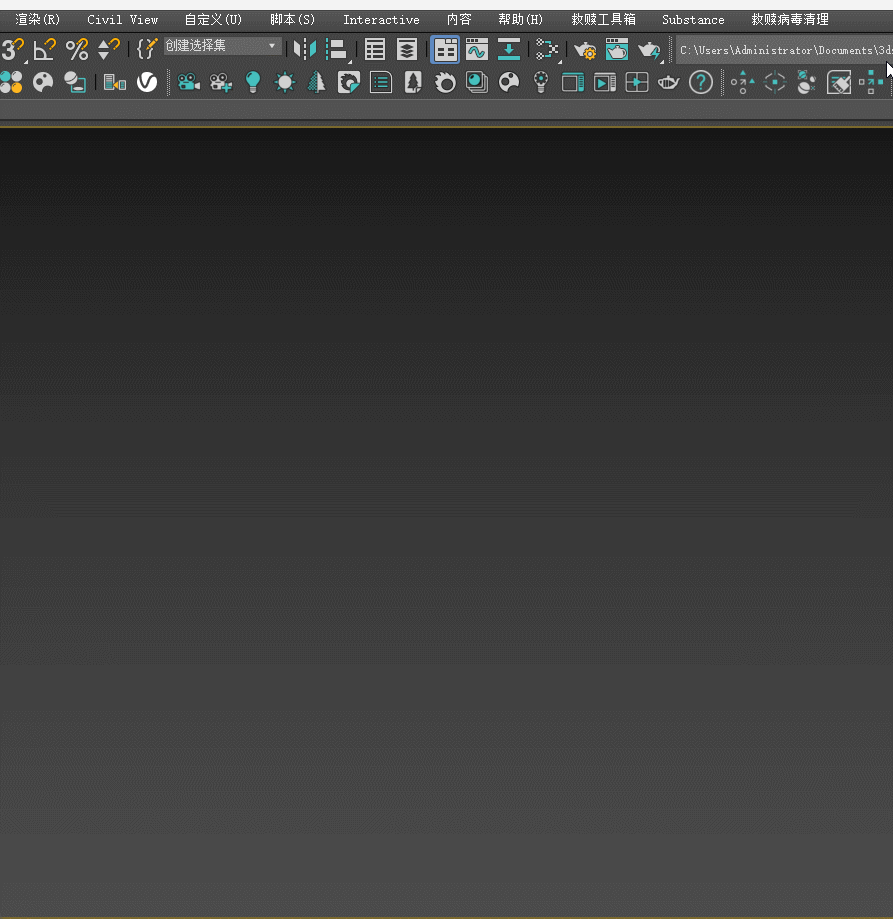Open the Substance menu

coord(693,20)
